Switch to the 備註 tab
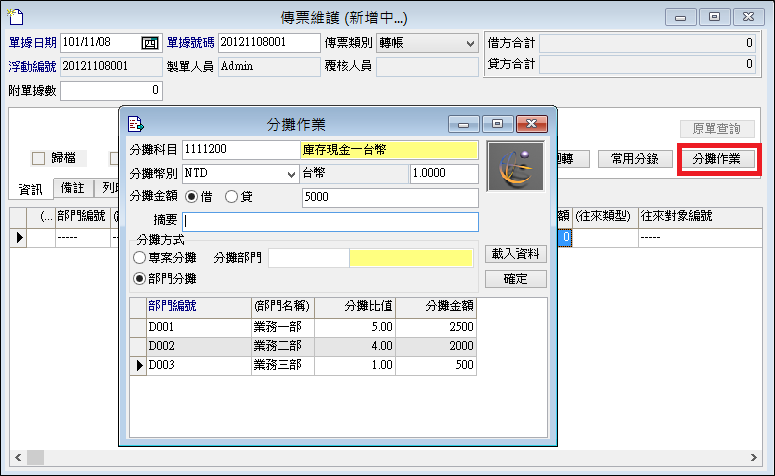This screenshot has width=775, height=476. pos(72,188)
